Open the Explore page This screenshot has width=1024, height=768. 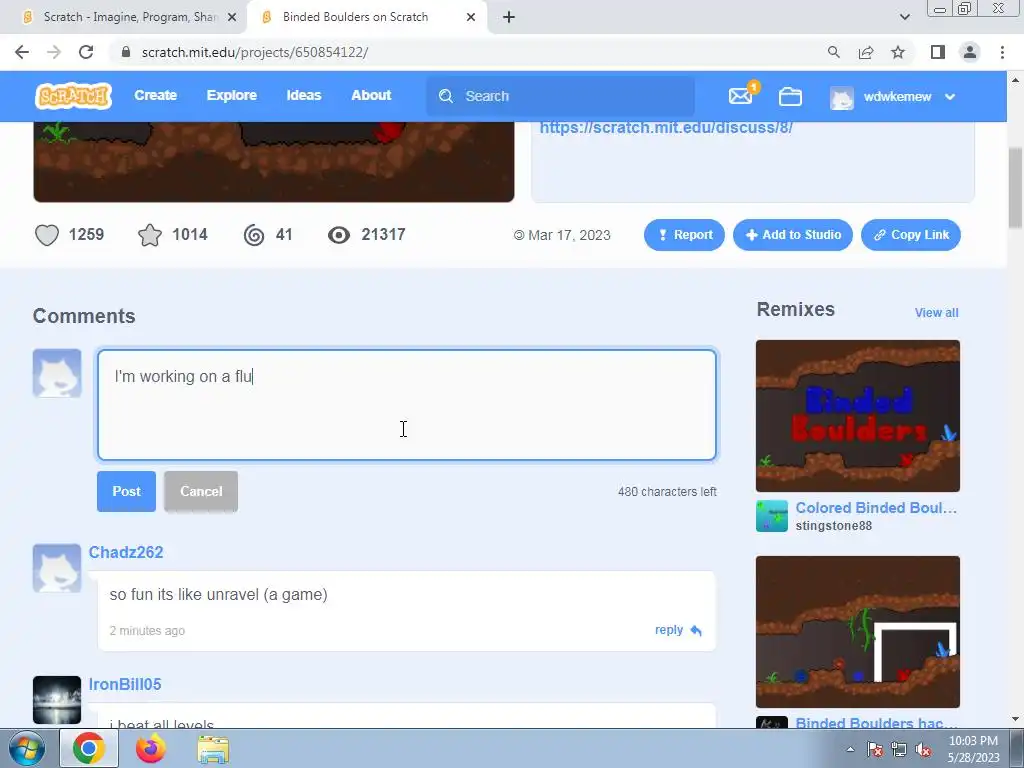pos(232,95)
